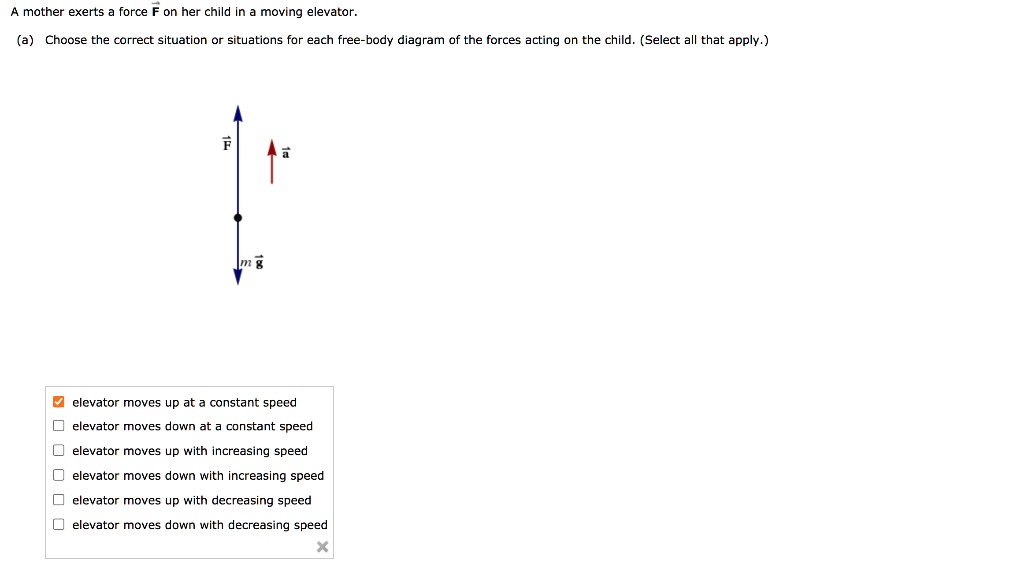Click the label text 'elevator moves up at a constant speed'
Viewport: 1024px width, 575px height.
(x=184, y=403)
